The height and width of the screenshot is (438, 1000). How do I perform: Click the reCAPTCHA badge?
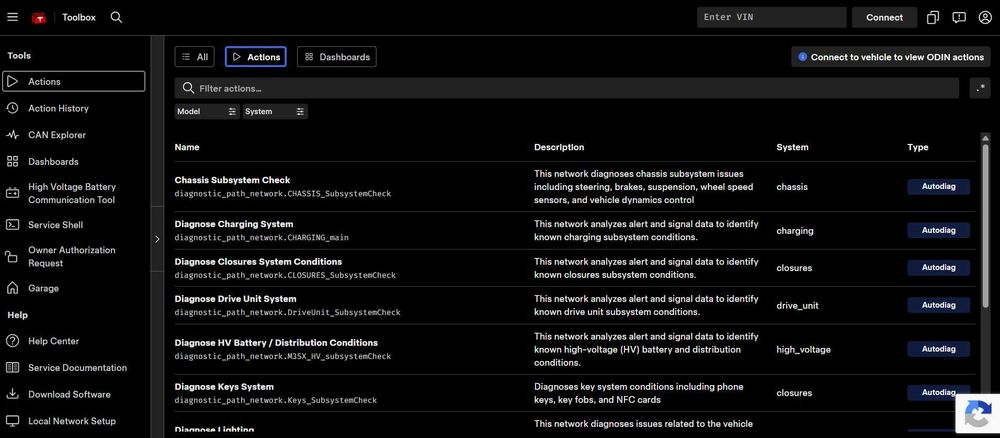pyautogui.click(x=978, y=414)
